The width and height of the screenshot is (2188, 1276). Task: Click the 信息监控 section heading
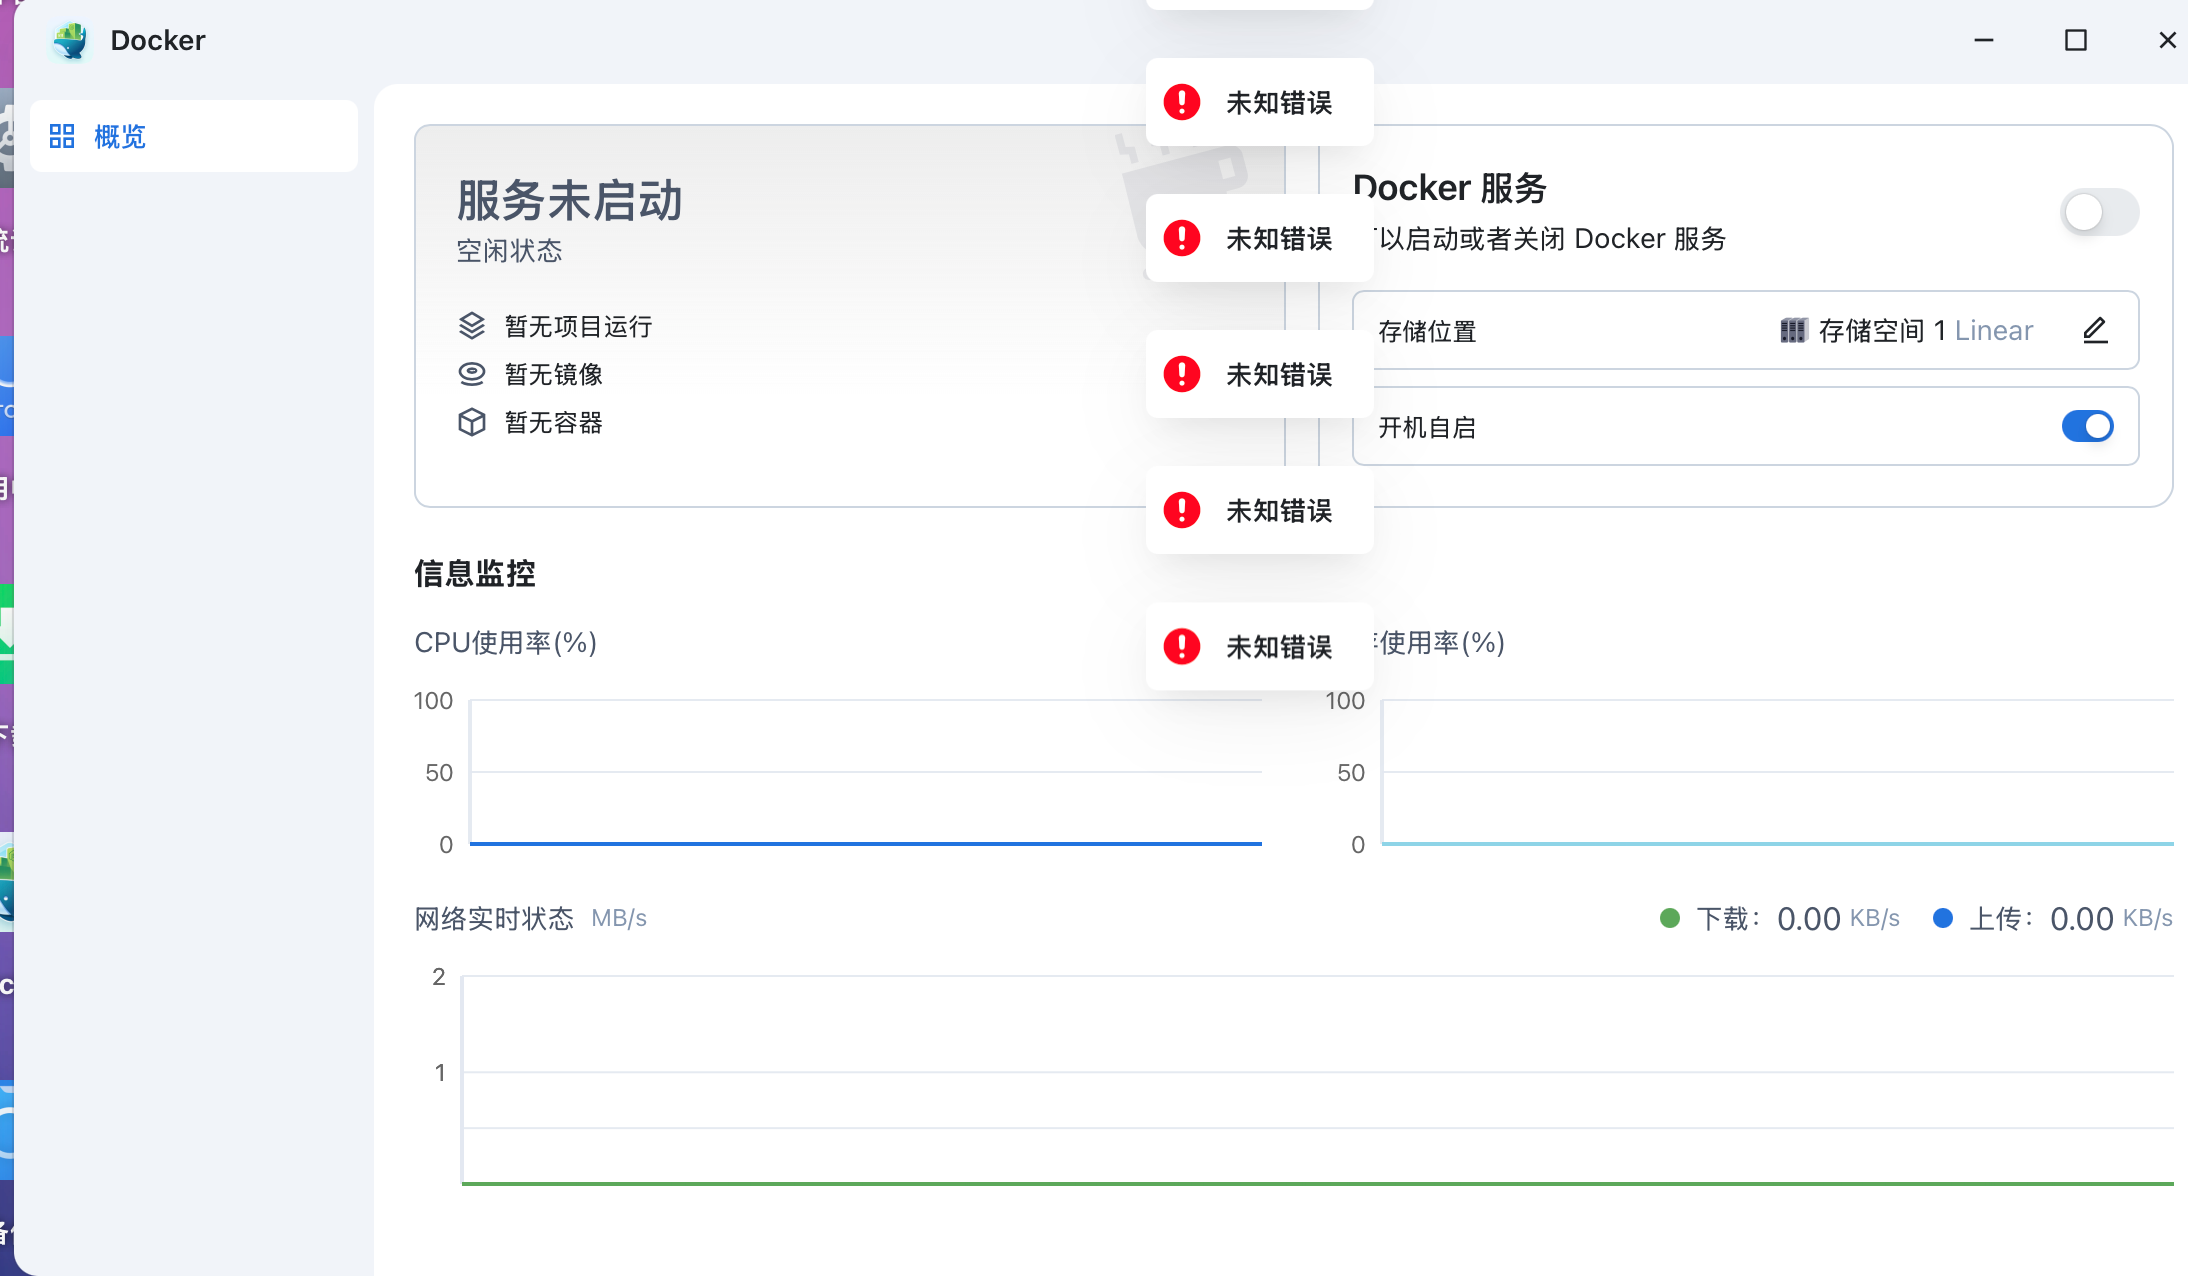pos(475,573)
